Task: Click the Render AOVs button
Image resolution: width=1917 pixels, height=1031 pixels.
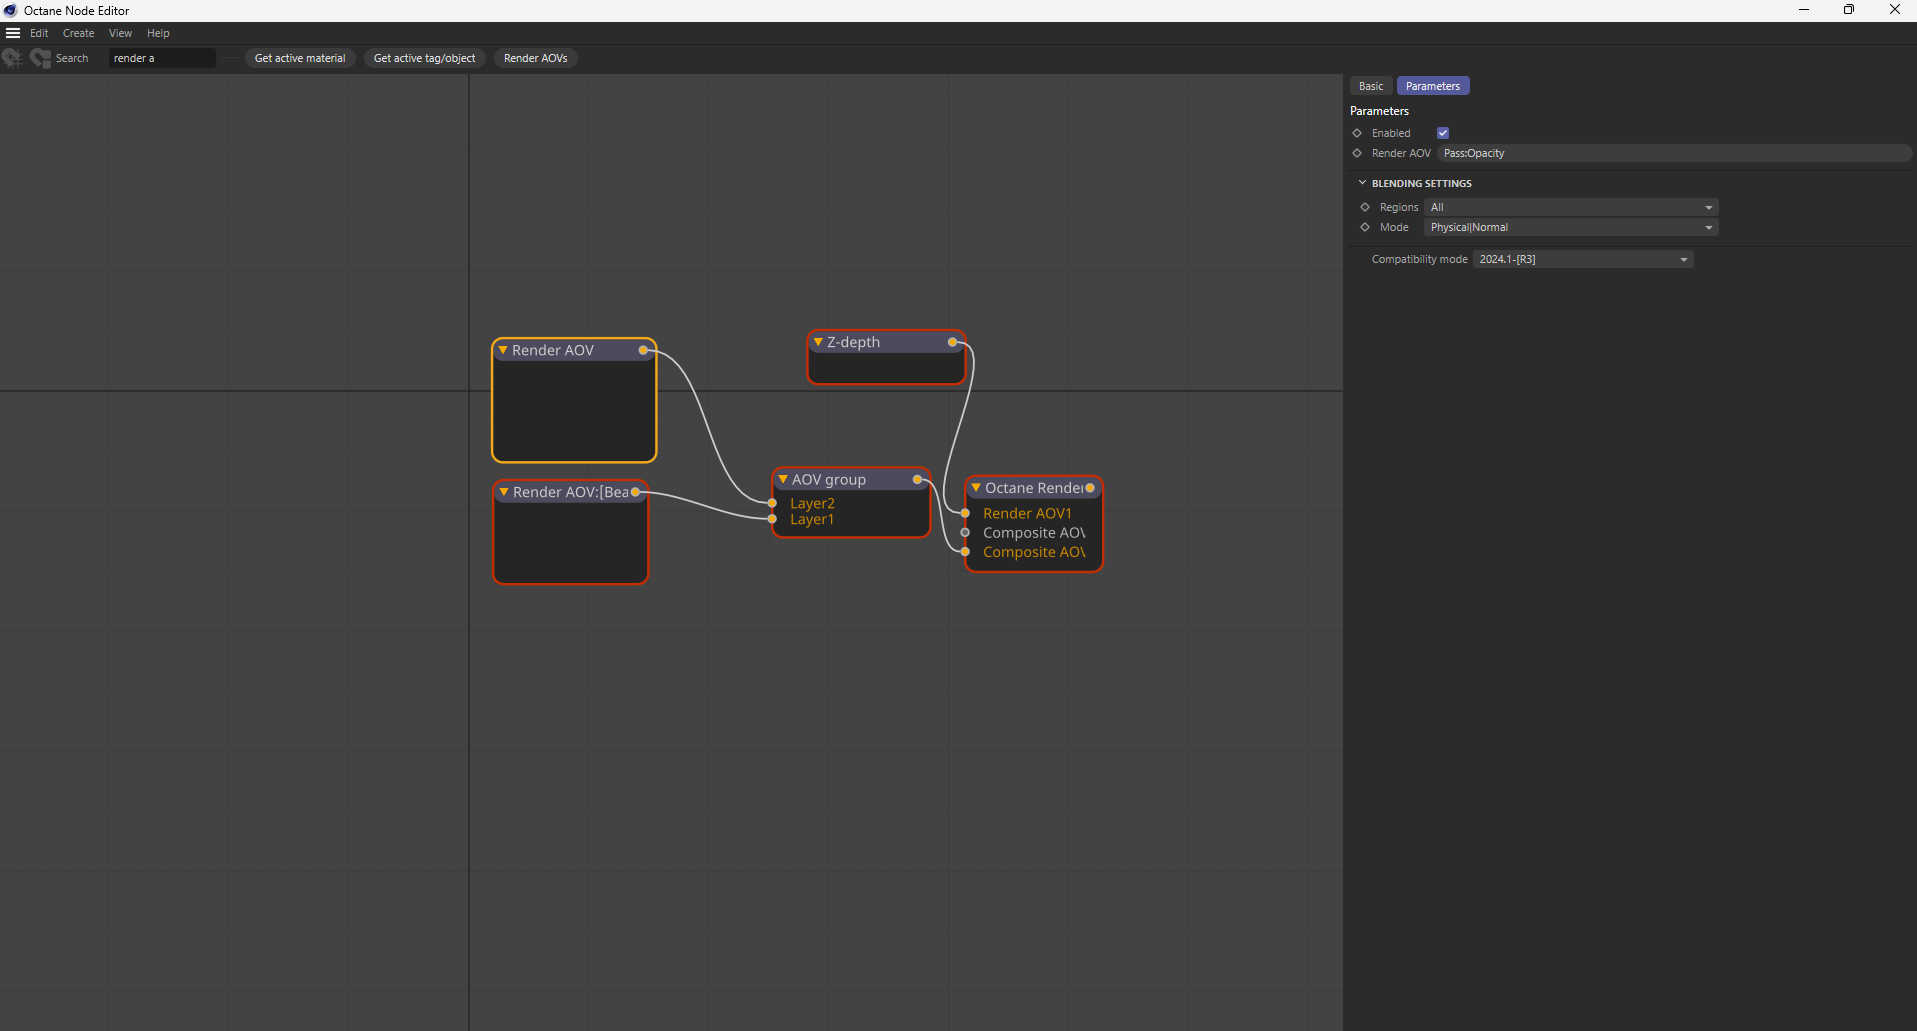Action: click(536, 58)
